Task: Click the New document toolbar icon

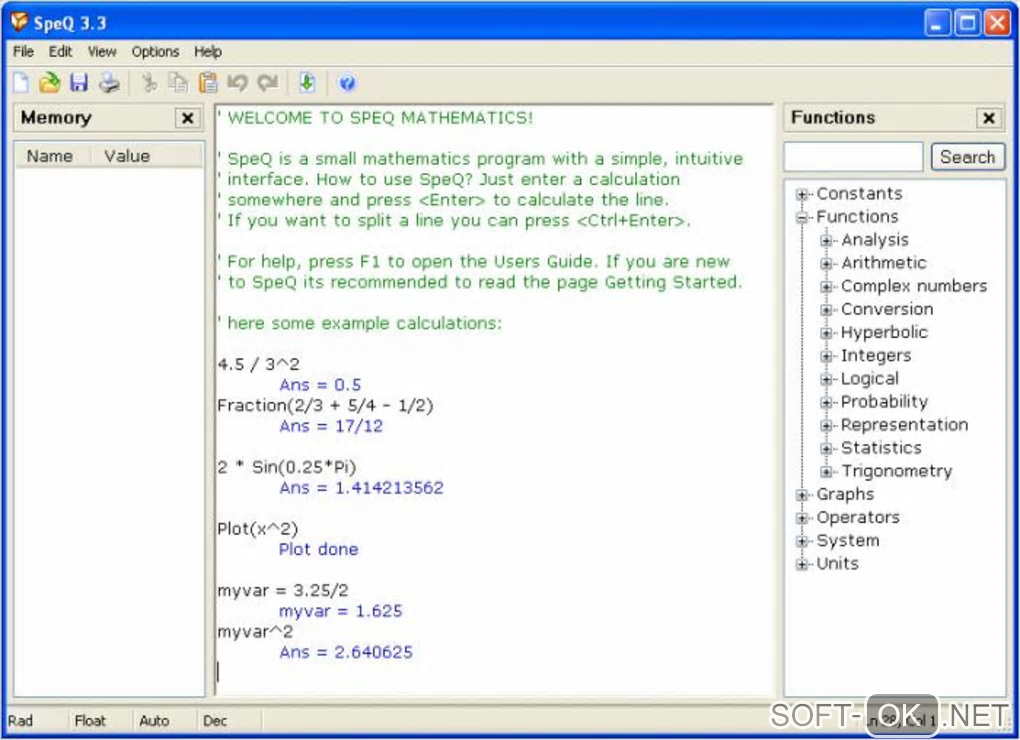Action: click(21, 83)
